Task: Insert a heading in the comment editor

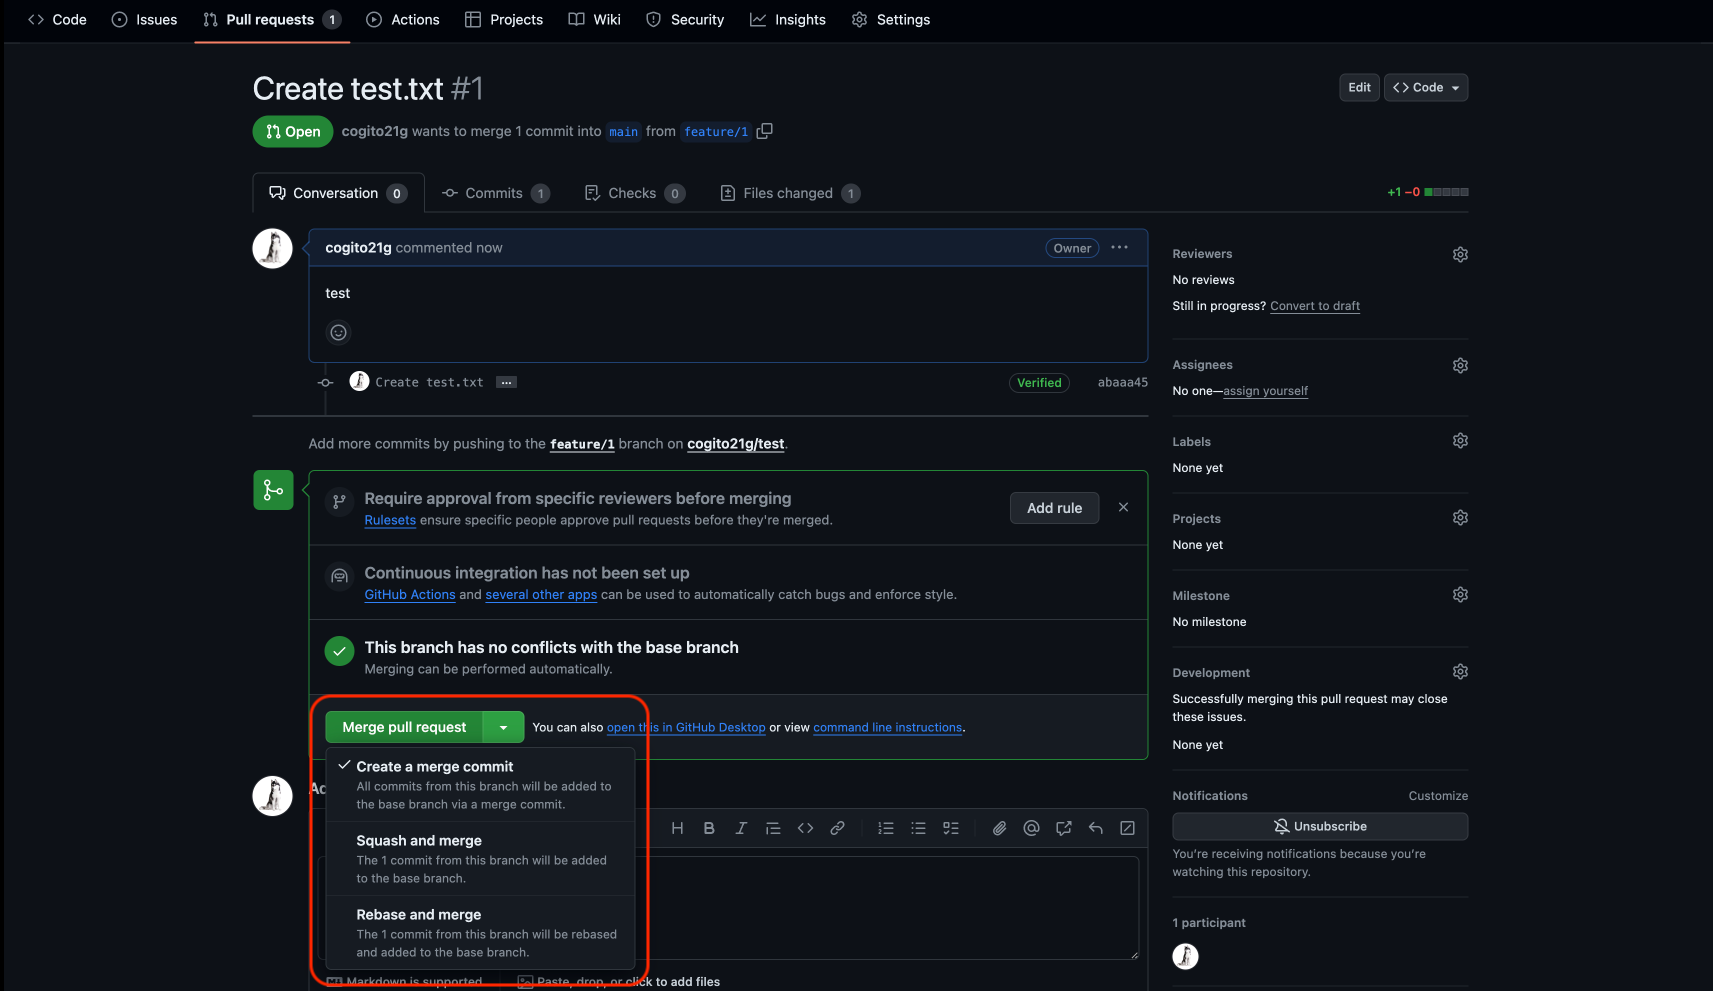Action: [x=677, y=828]
